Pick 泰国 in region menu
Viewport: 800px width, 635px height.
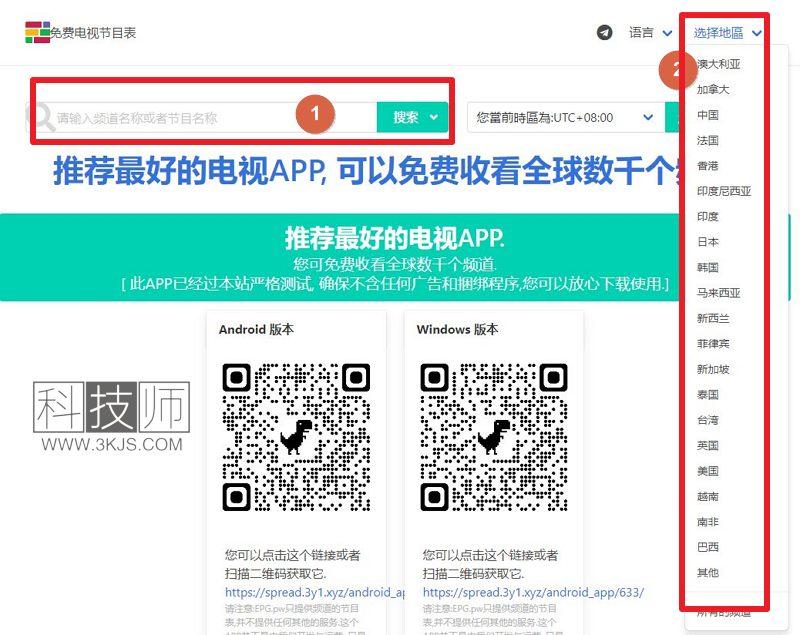[708, 395]
